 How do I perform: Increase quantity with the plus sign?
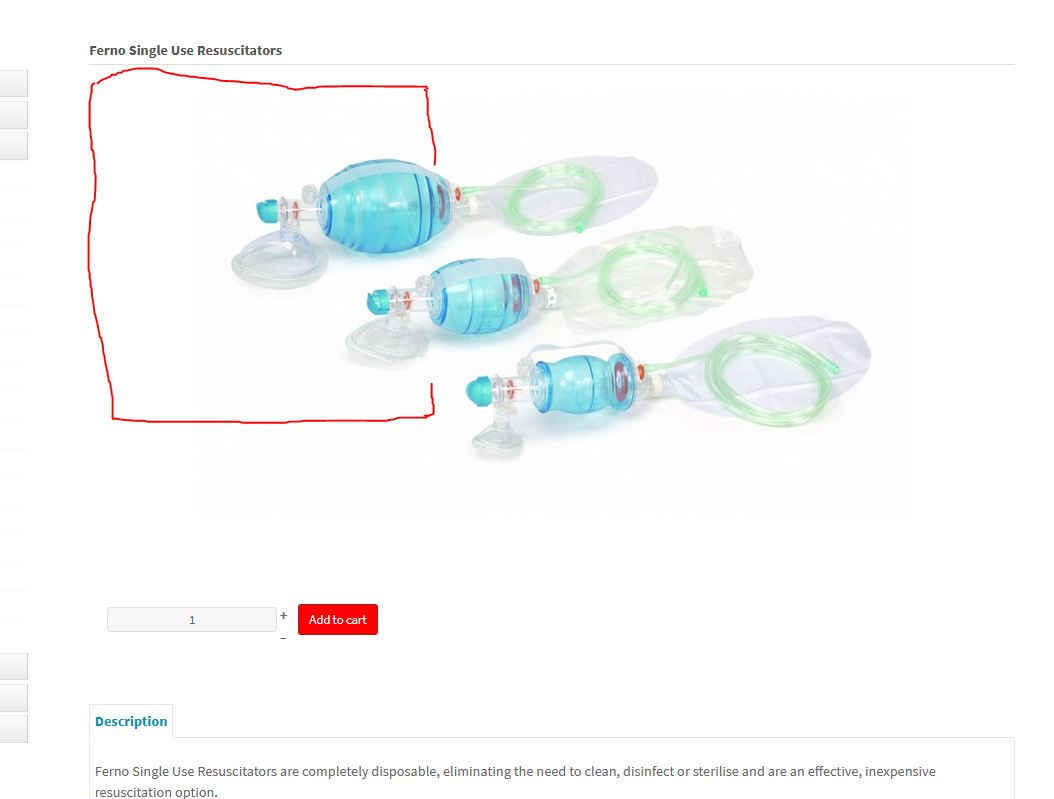pyautogui.click(x=284, y=615)
